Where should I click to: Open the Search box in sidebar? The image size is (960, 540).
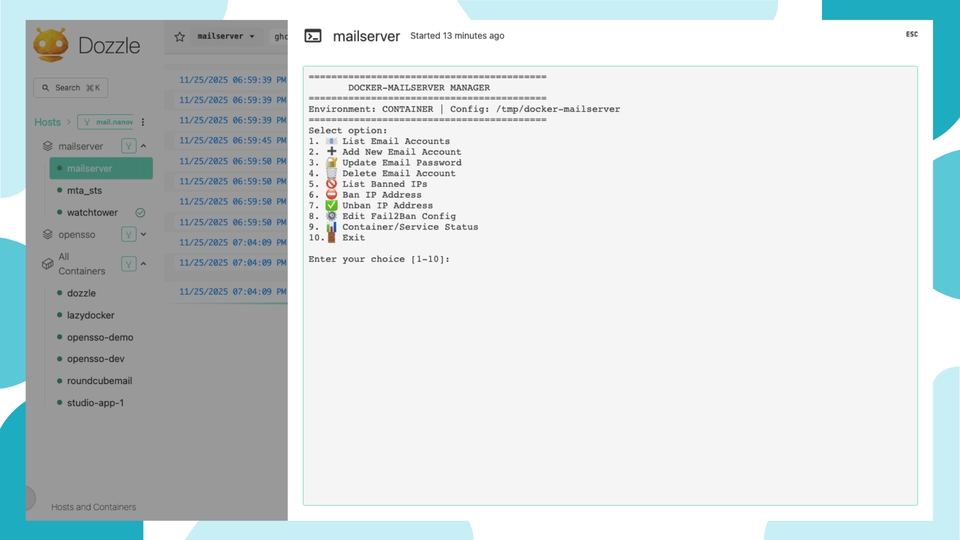coord(70,88)
